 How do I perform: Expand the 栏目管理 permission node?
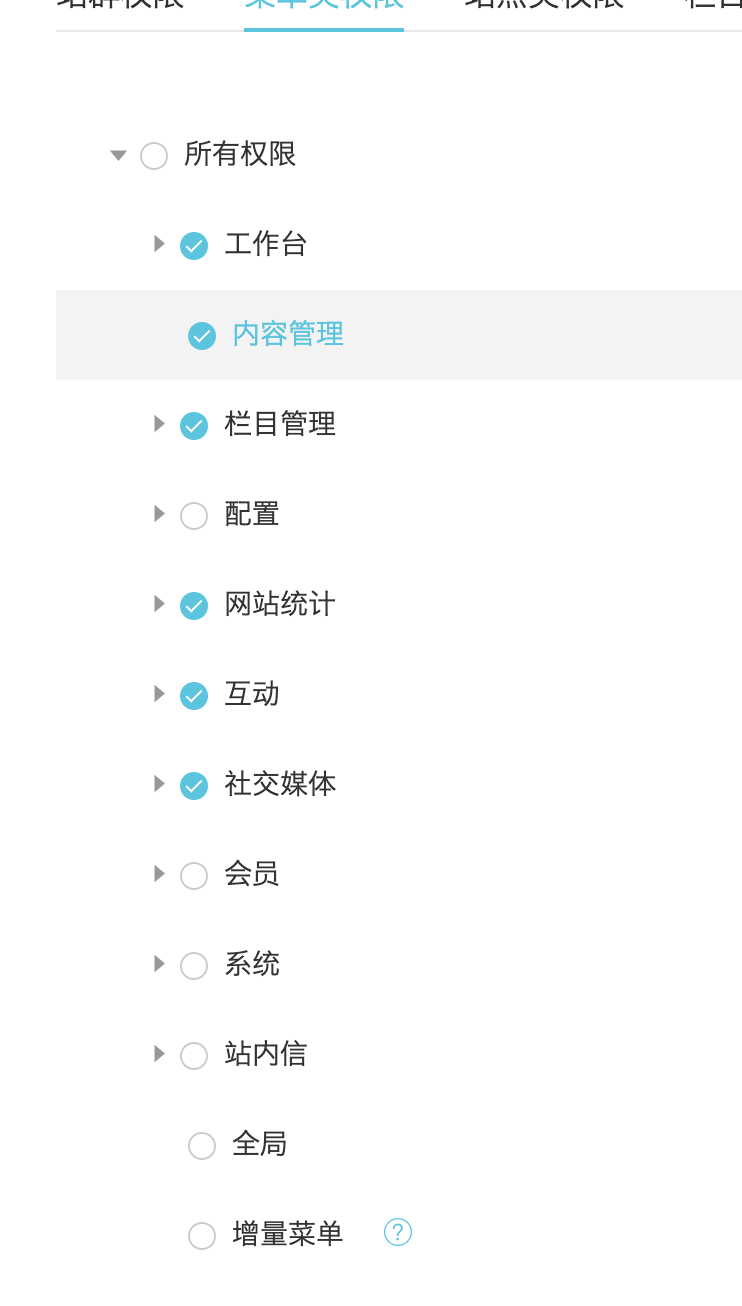click(158, 424)
